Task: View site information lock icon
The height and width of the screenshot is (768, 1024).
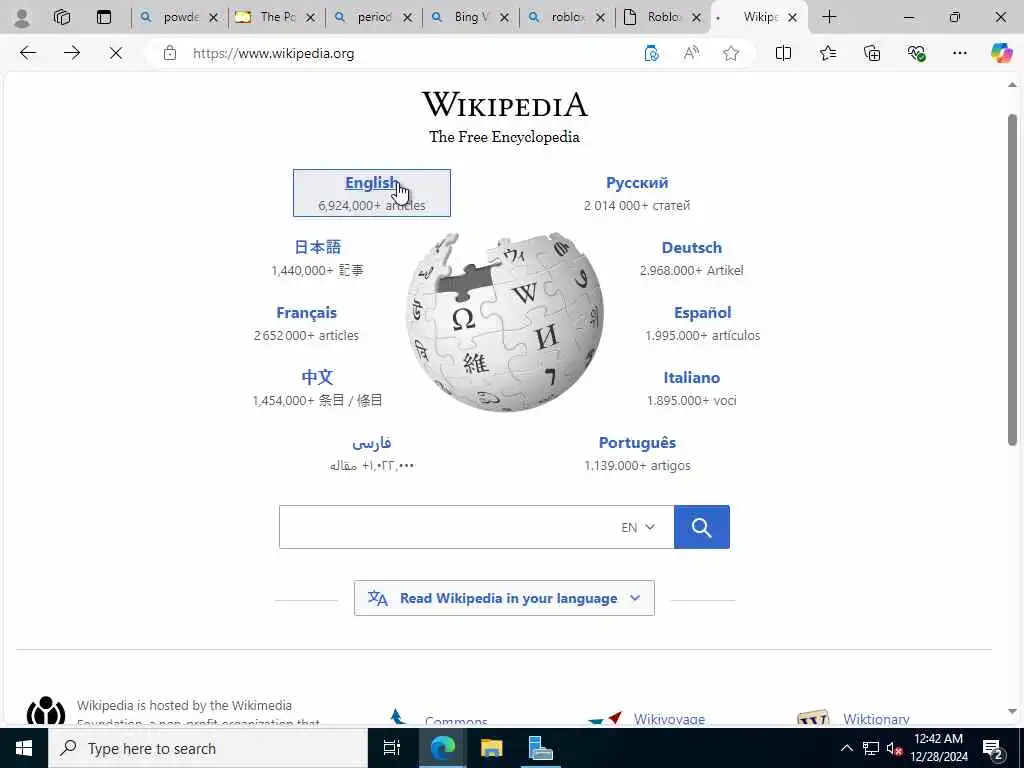Action: pyautogui.click(x=170, y=53)
